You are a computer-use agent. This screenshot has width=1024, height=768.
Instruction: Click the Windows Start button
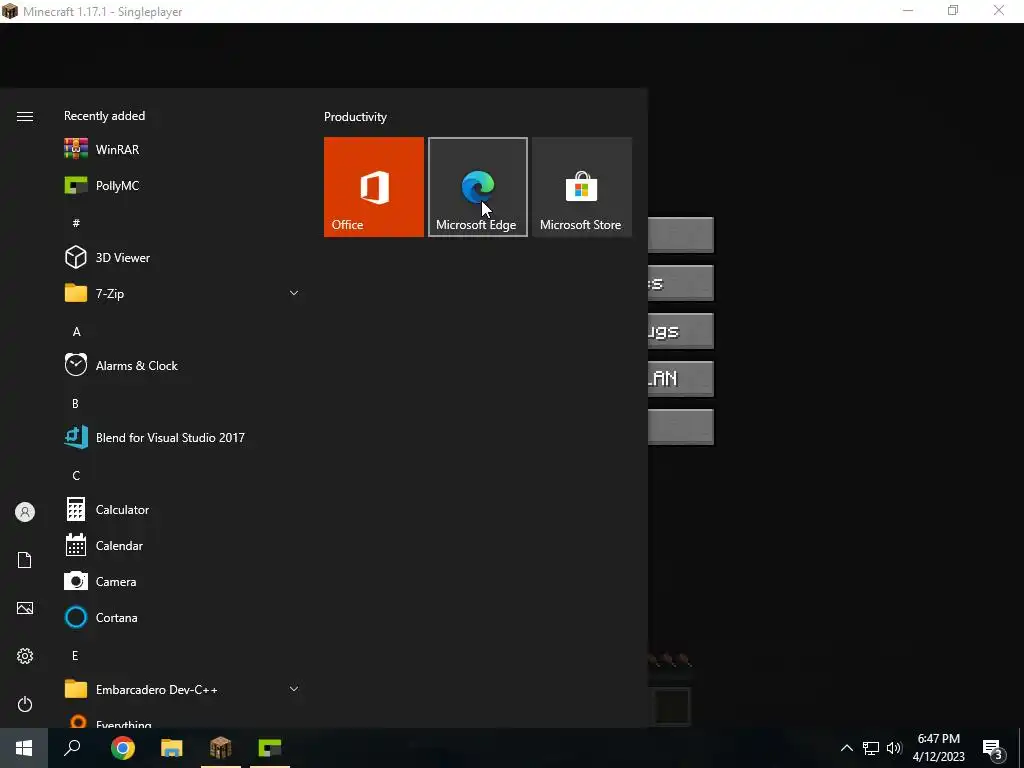(24, 748)
